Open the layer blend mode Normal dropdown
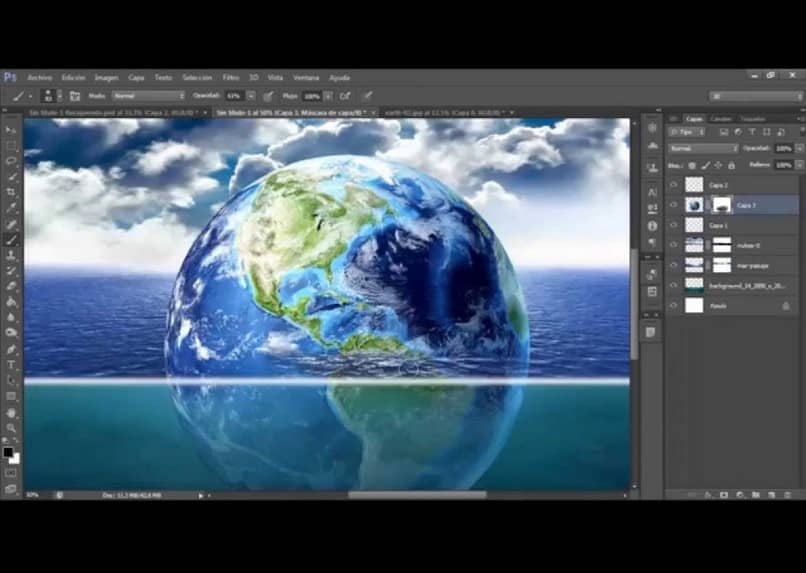This screenshot has width=806, height=573. tap(703, 149)
